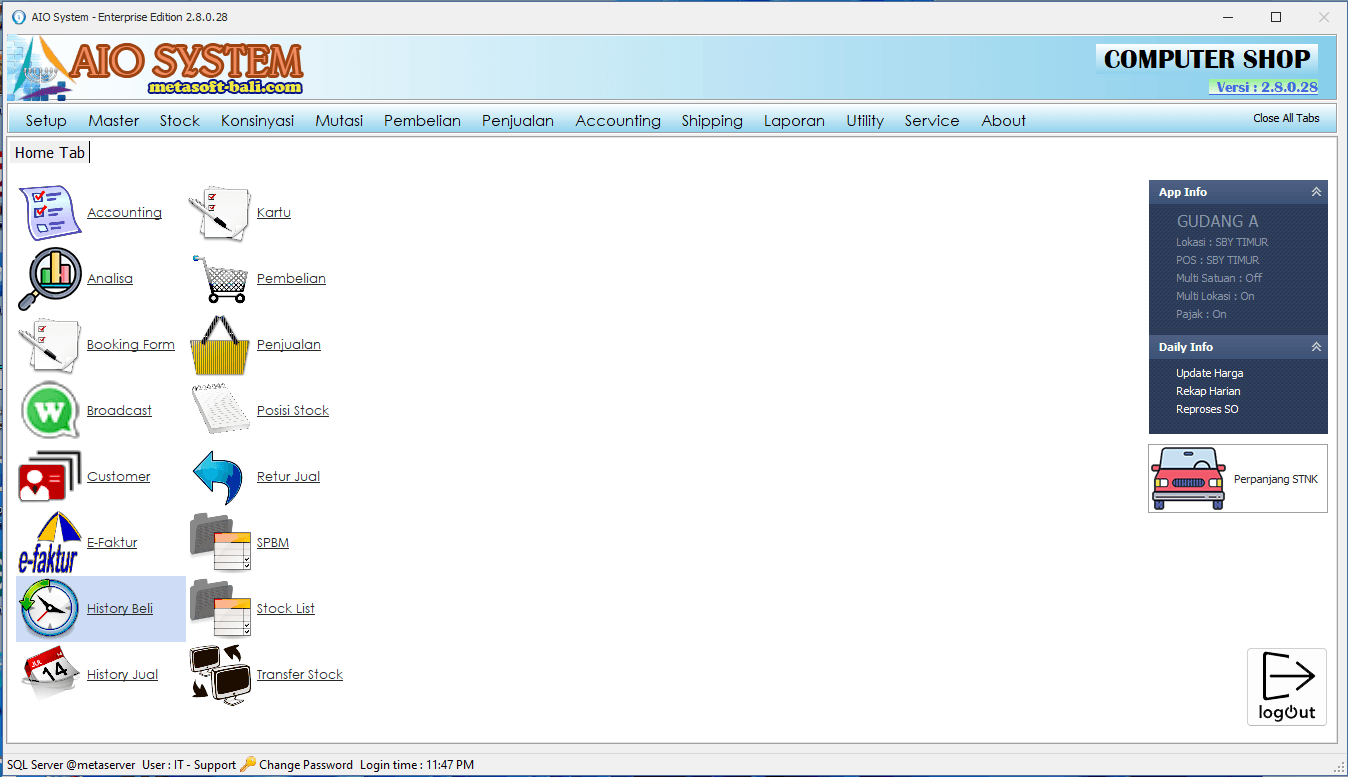Open the Accounting checklist icon
This screenshot has height=777, width=1348.
50,212
